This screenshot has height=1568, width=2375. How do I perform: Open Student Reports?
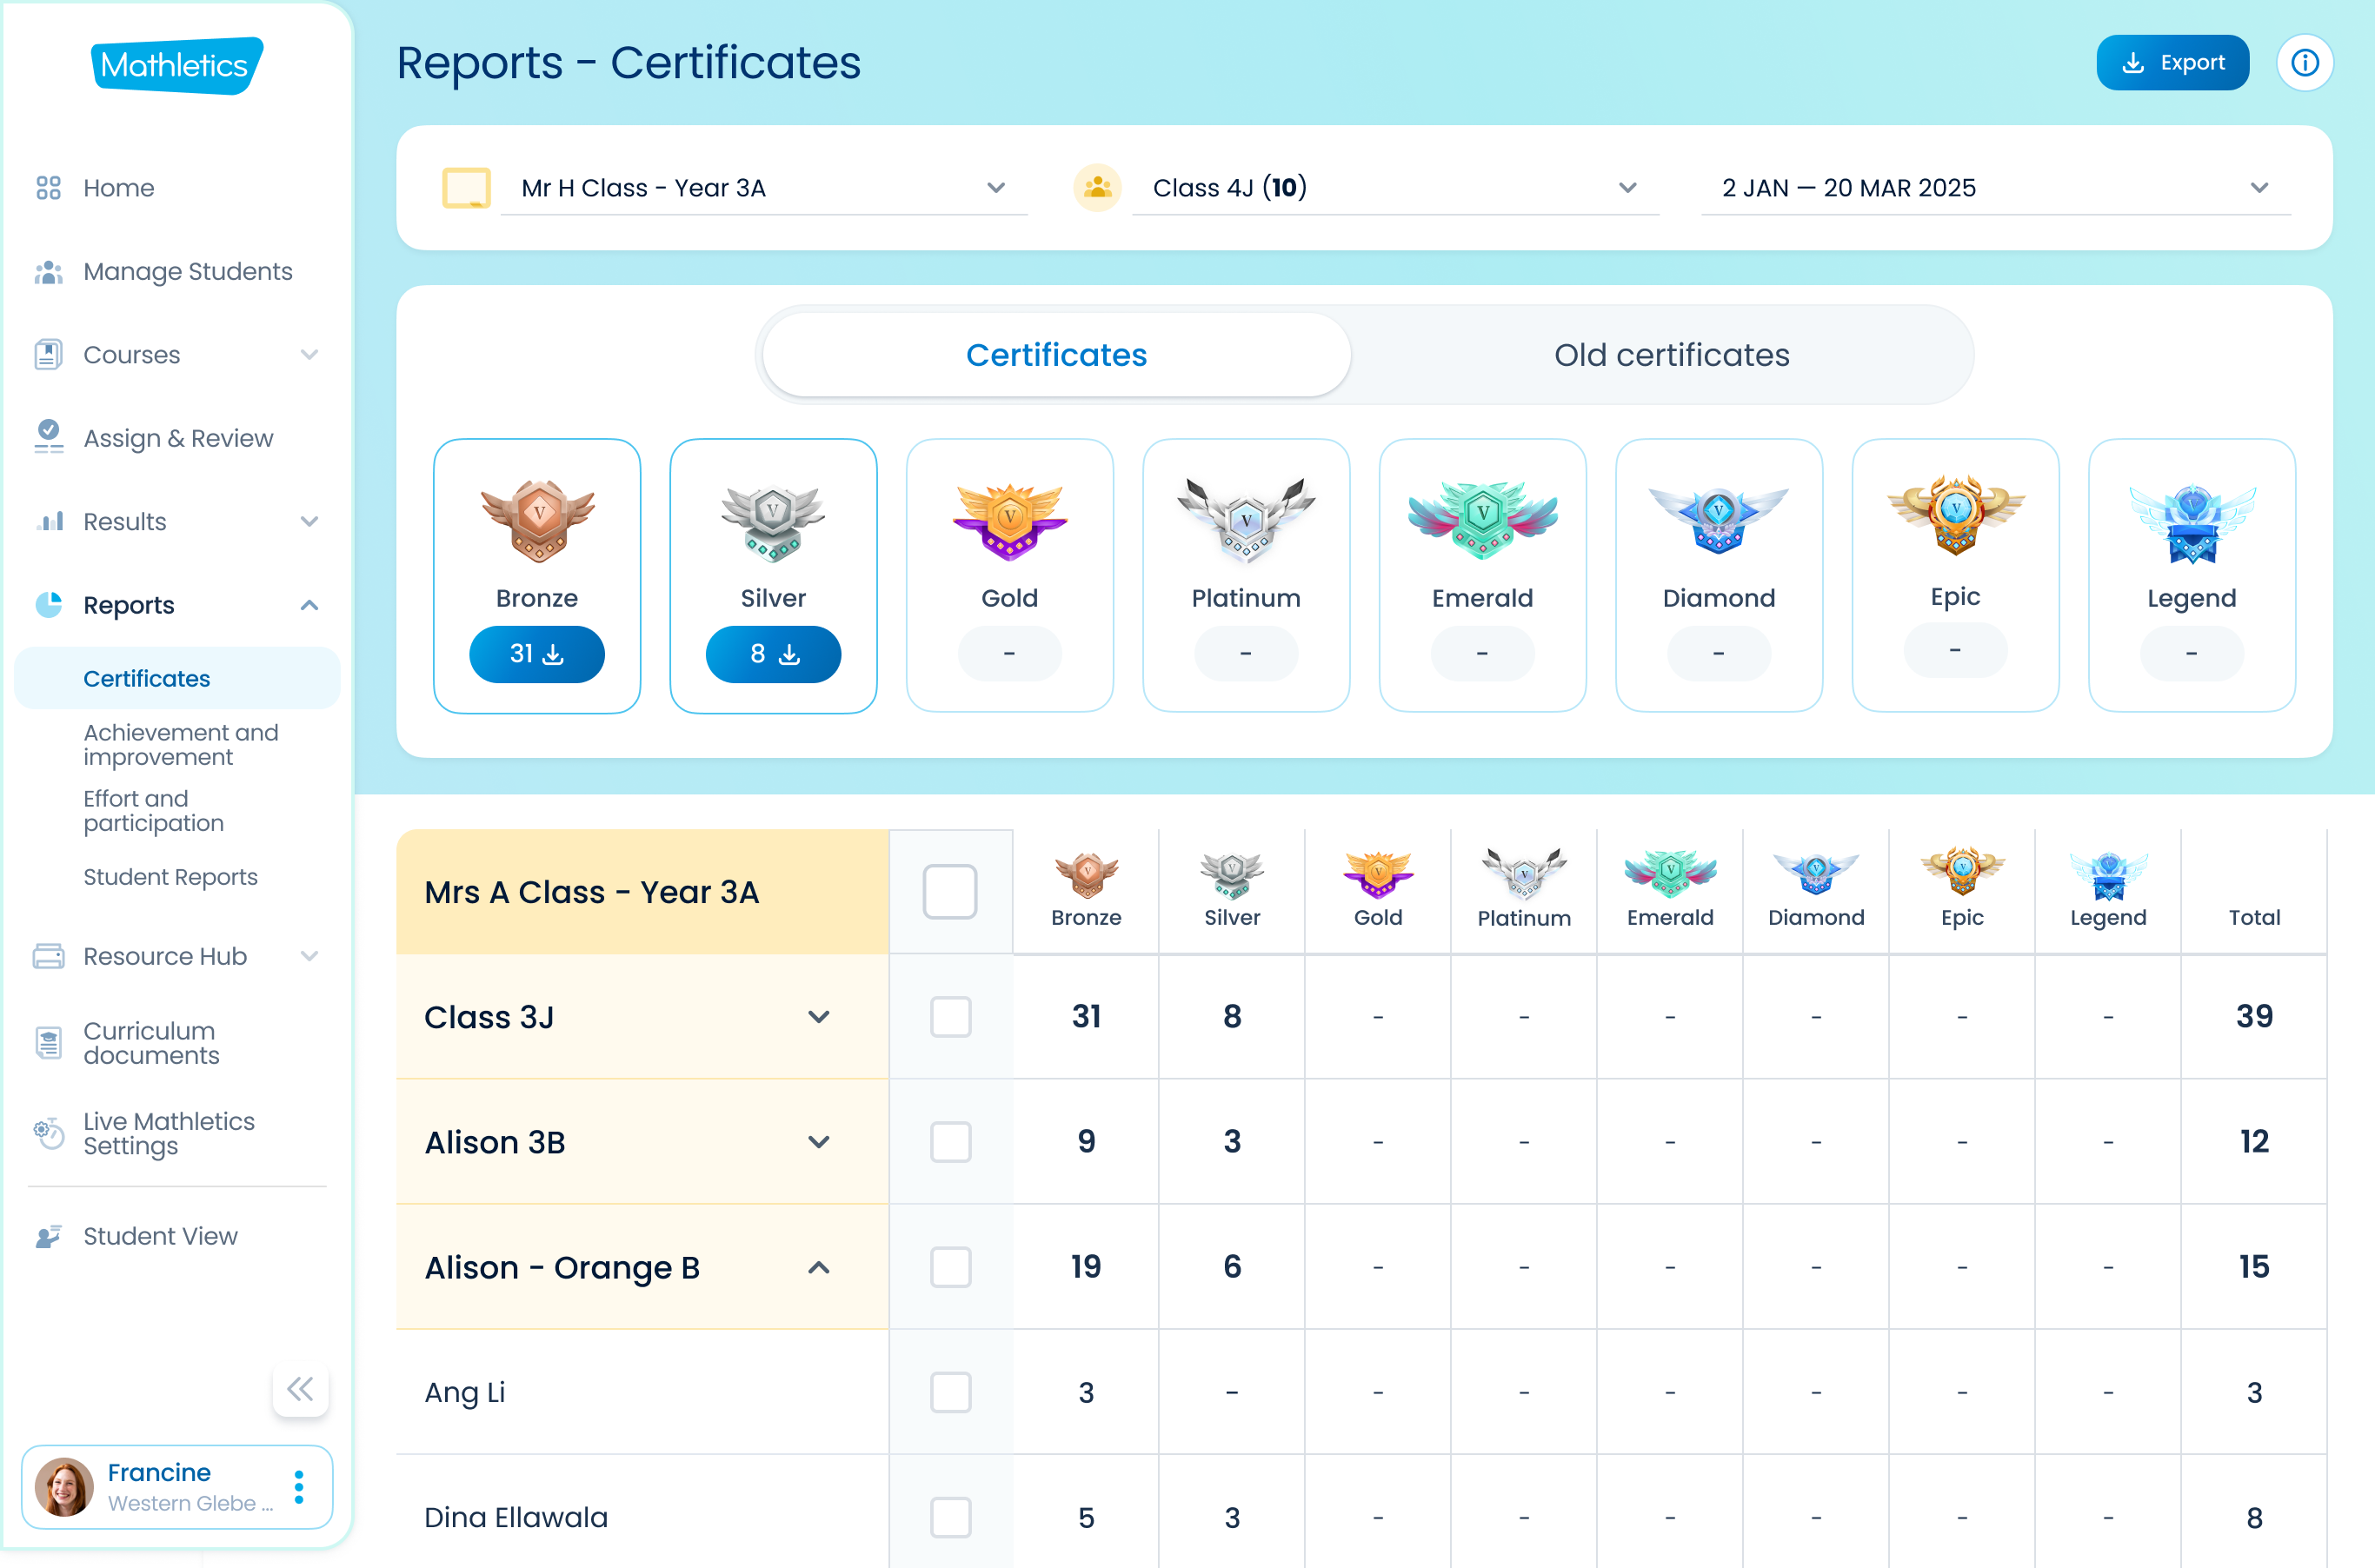pos(170,877)
